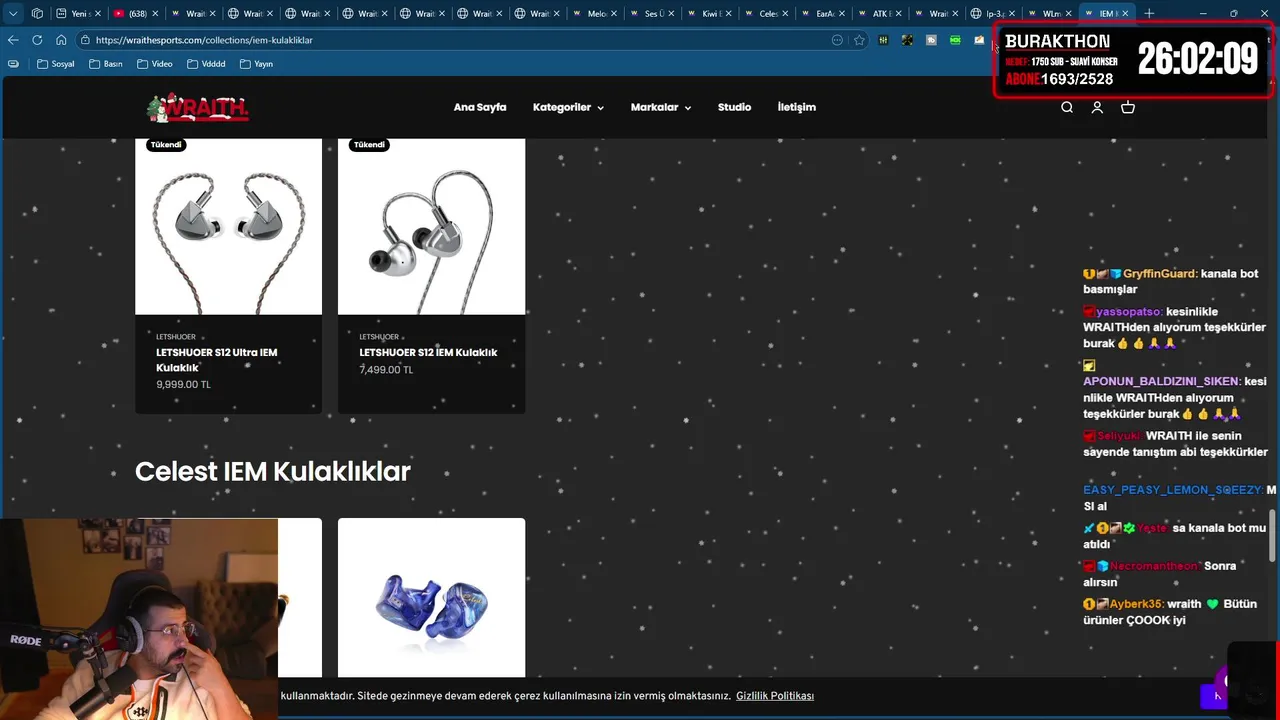
Task: Open the İletişim menu item
Action: (x=797, y=107)
